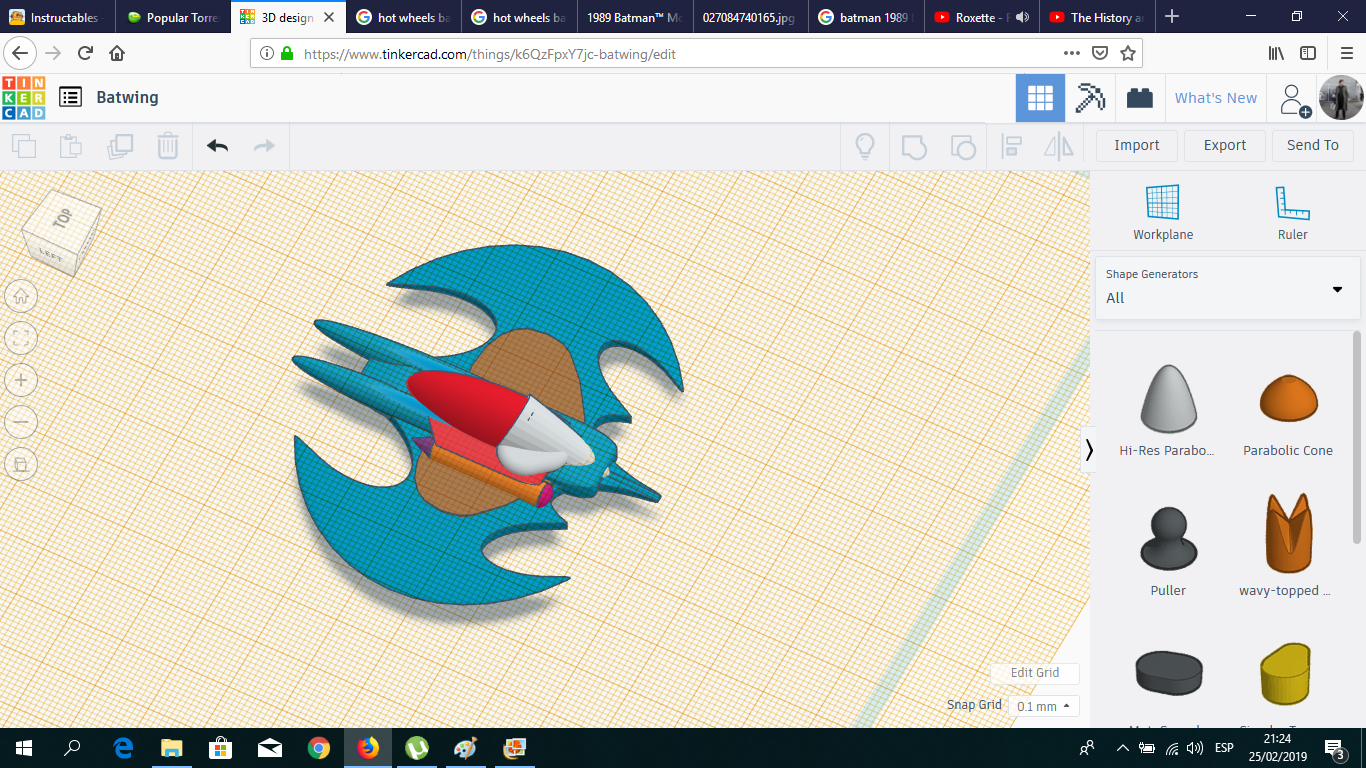Click the Import button
Viewport: 1366px width, 768px height.
pyautogui.click(x=1137, y=146)
